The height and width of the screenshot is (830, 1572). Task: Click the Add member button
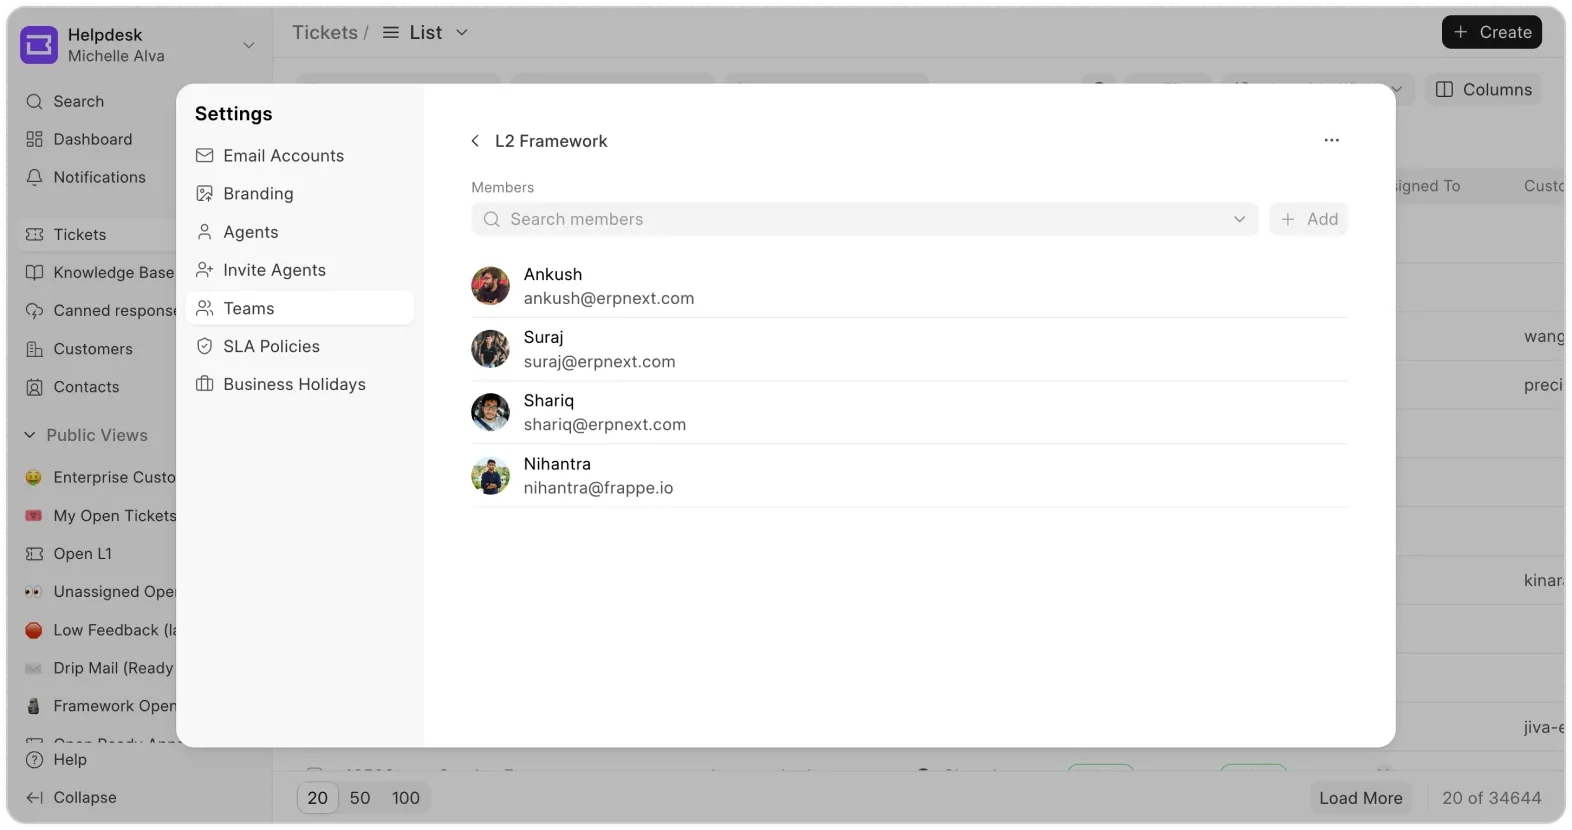pyautogui.click(x=1309, y=219)
